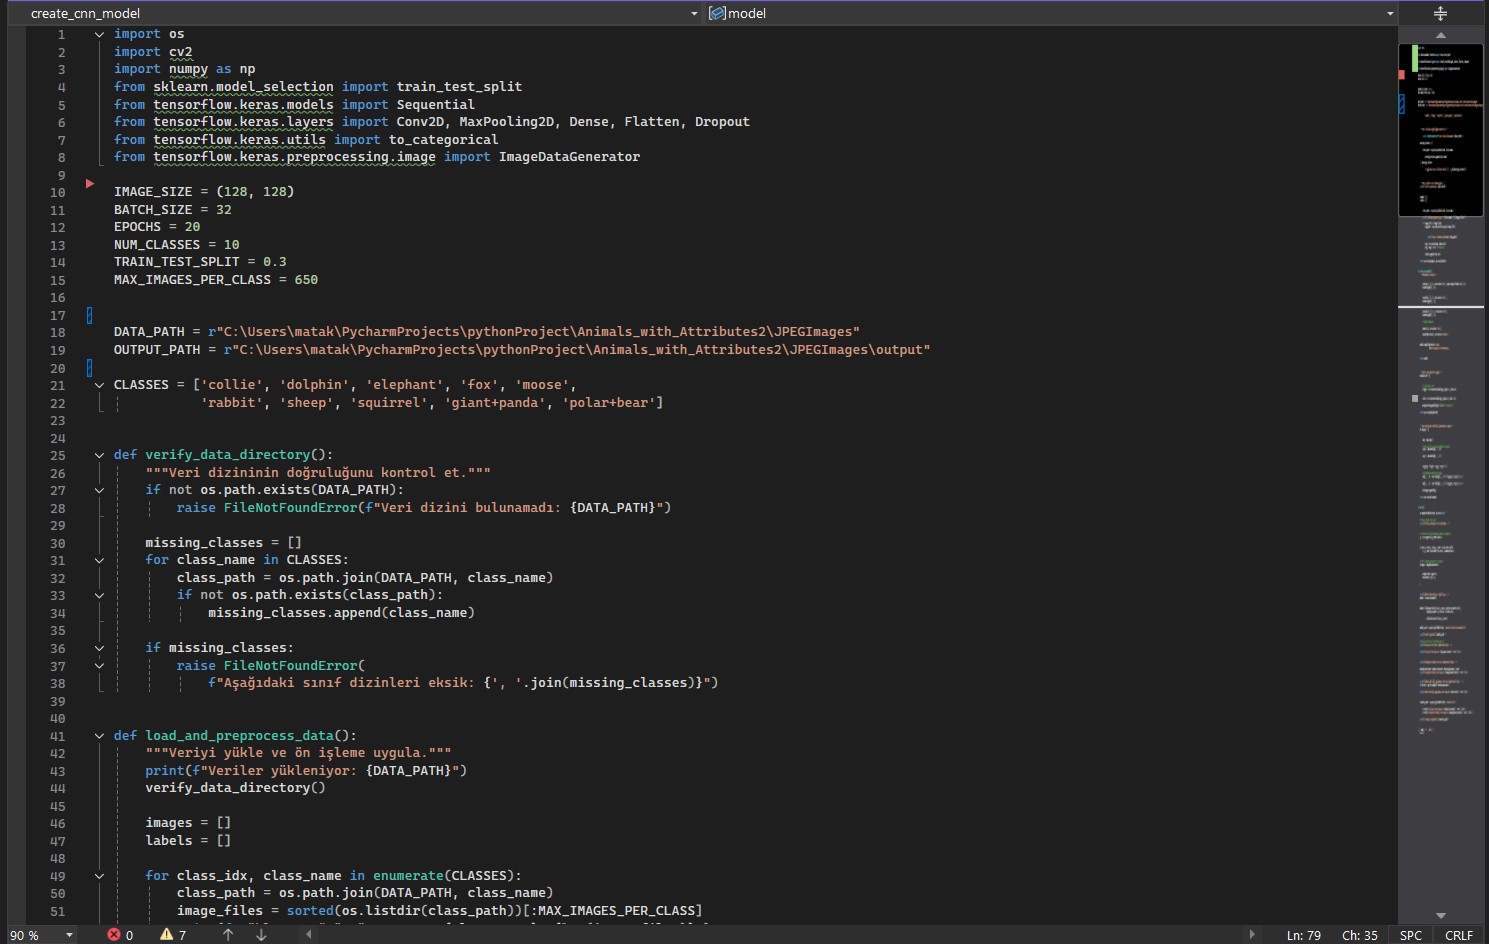Click the minimap code overview viewport
Image resolution: width=1489 pixels, height=944 pixels.
1440,130
